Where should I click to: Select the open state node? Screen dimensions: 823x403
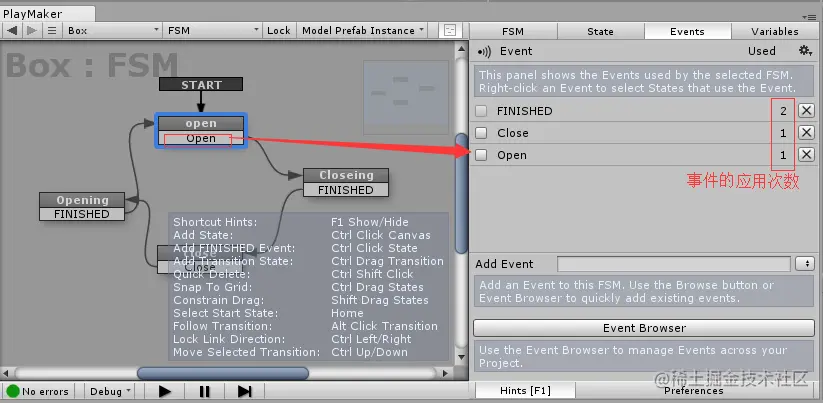click(x=201, y=123)
